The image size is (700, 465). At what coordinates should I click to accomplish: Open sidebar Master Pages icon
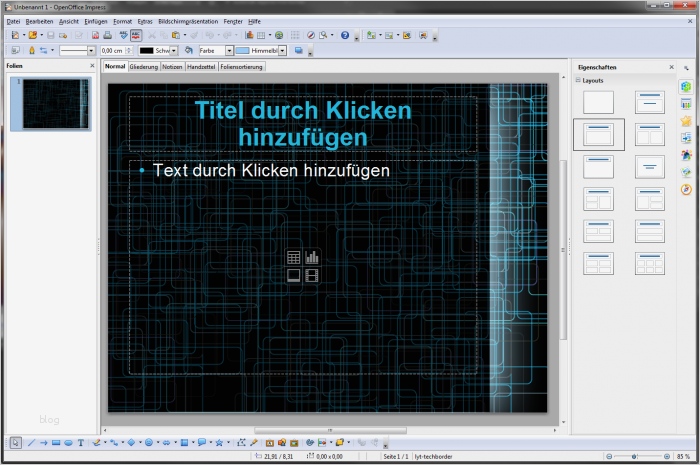click(686, 104)
